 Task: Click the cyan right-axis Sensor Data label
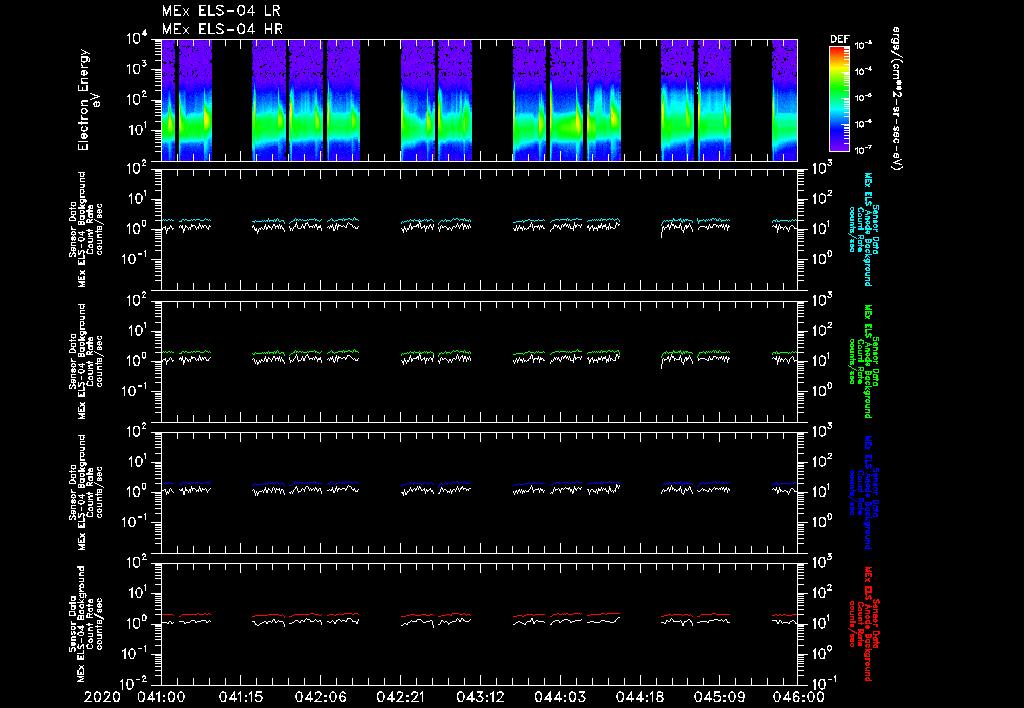point(863,229)
